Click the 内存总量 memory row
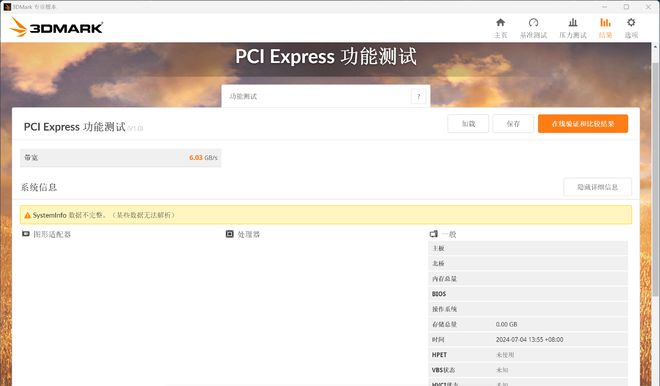The image size is (660, 386). [x=528, y=279]
